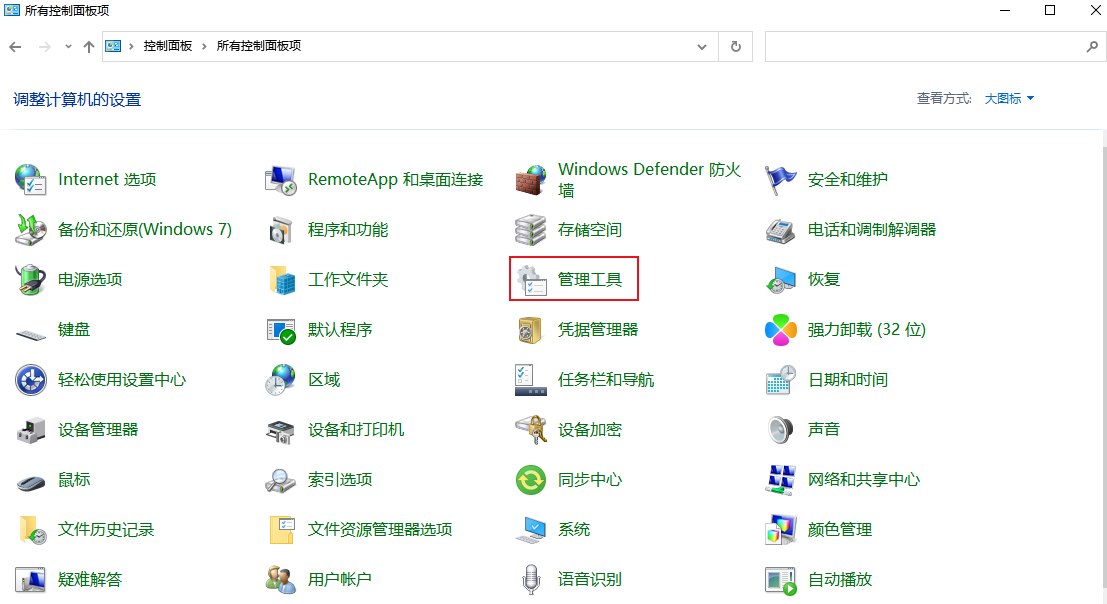This screenshot has width=1107, height=604.
Task: Open the address bar history dropdown
Action: (701, 45)
